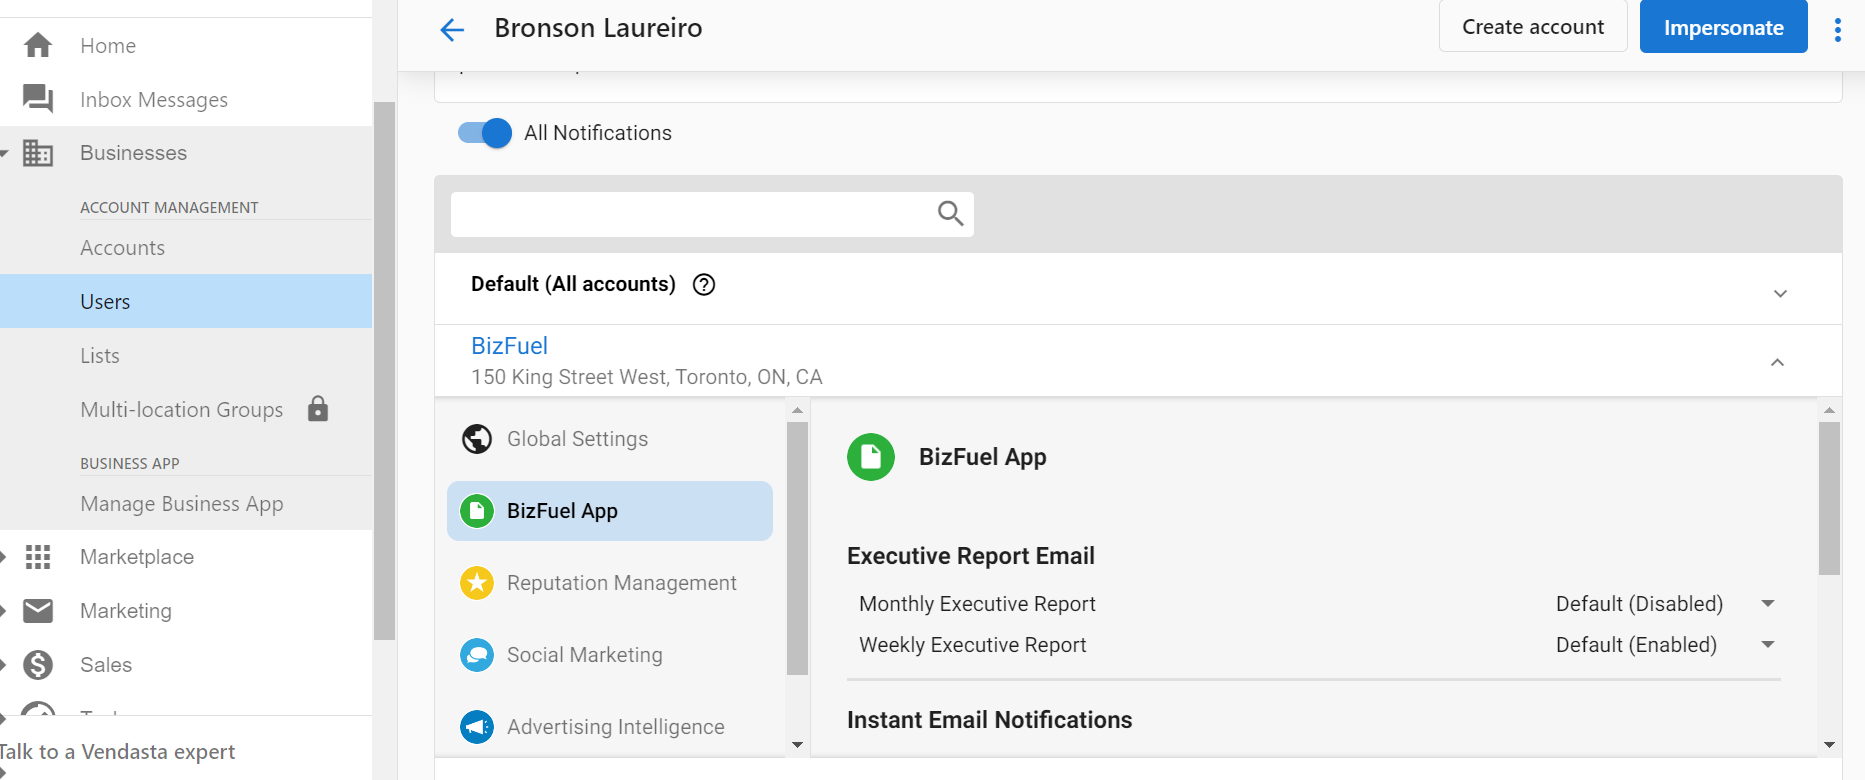
Task: Click the Global Settings globe icon
Action: pos(477,439)
